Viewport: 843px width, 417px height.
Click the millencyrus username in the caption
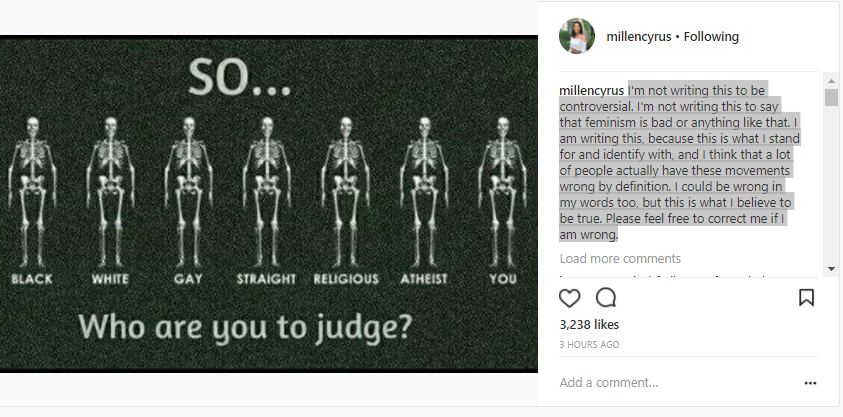pos(592,90)
